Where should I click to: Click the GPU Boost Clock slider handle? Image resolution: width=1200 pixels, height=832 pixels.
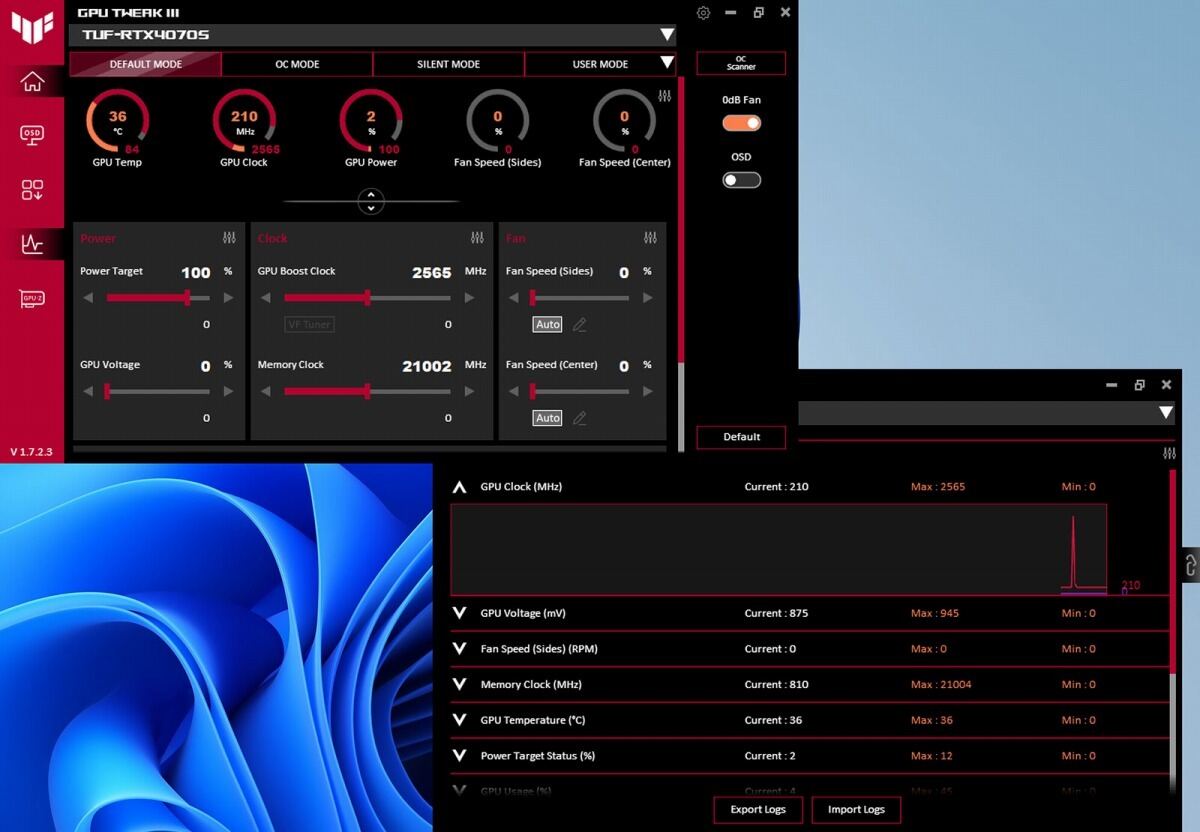(367, 298)
